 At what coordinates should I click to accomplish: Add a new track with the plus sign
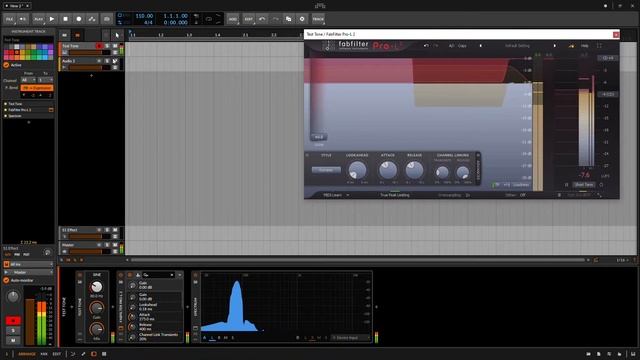pyautogui.click(x=91, y=76)
